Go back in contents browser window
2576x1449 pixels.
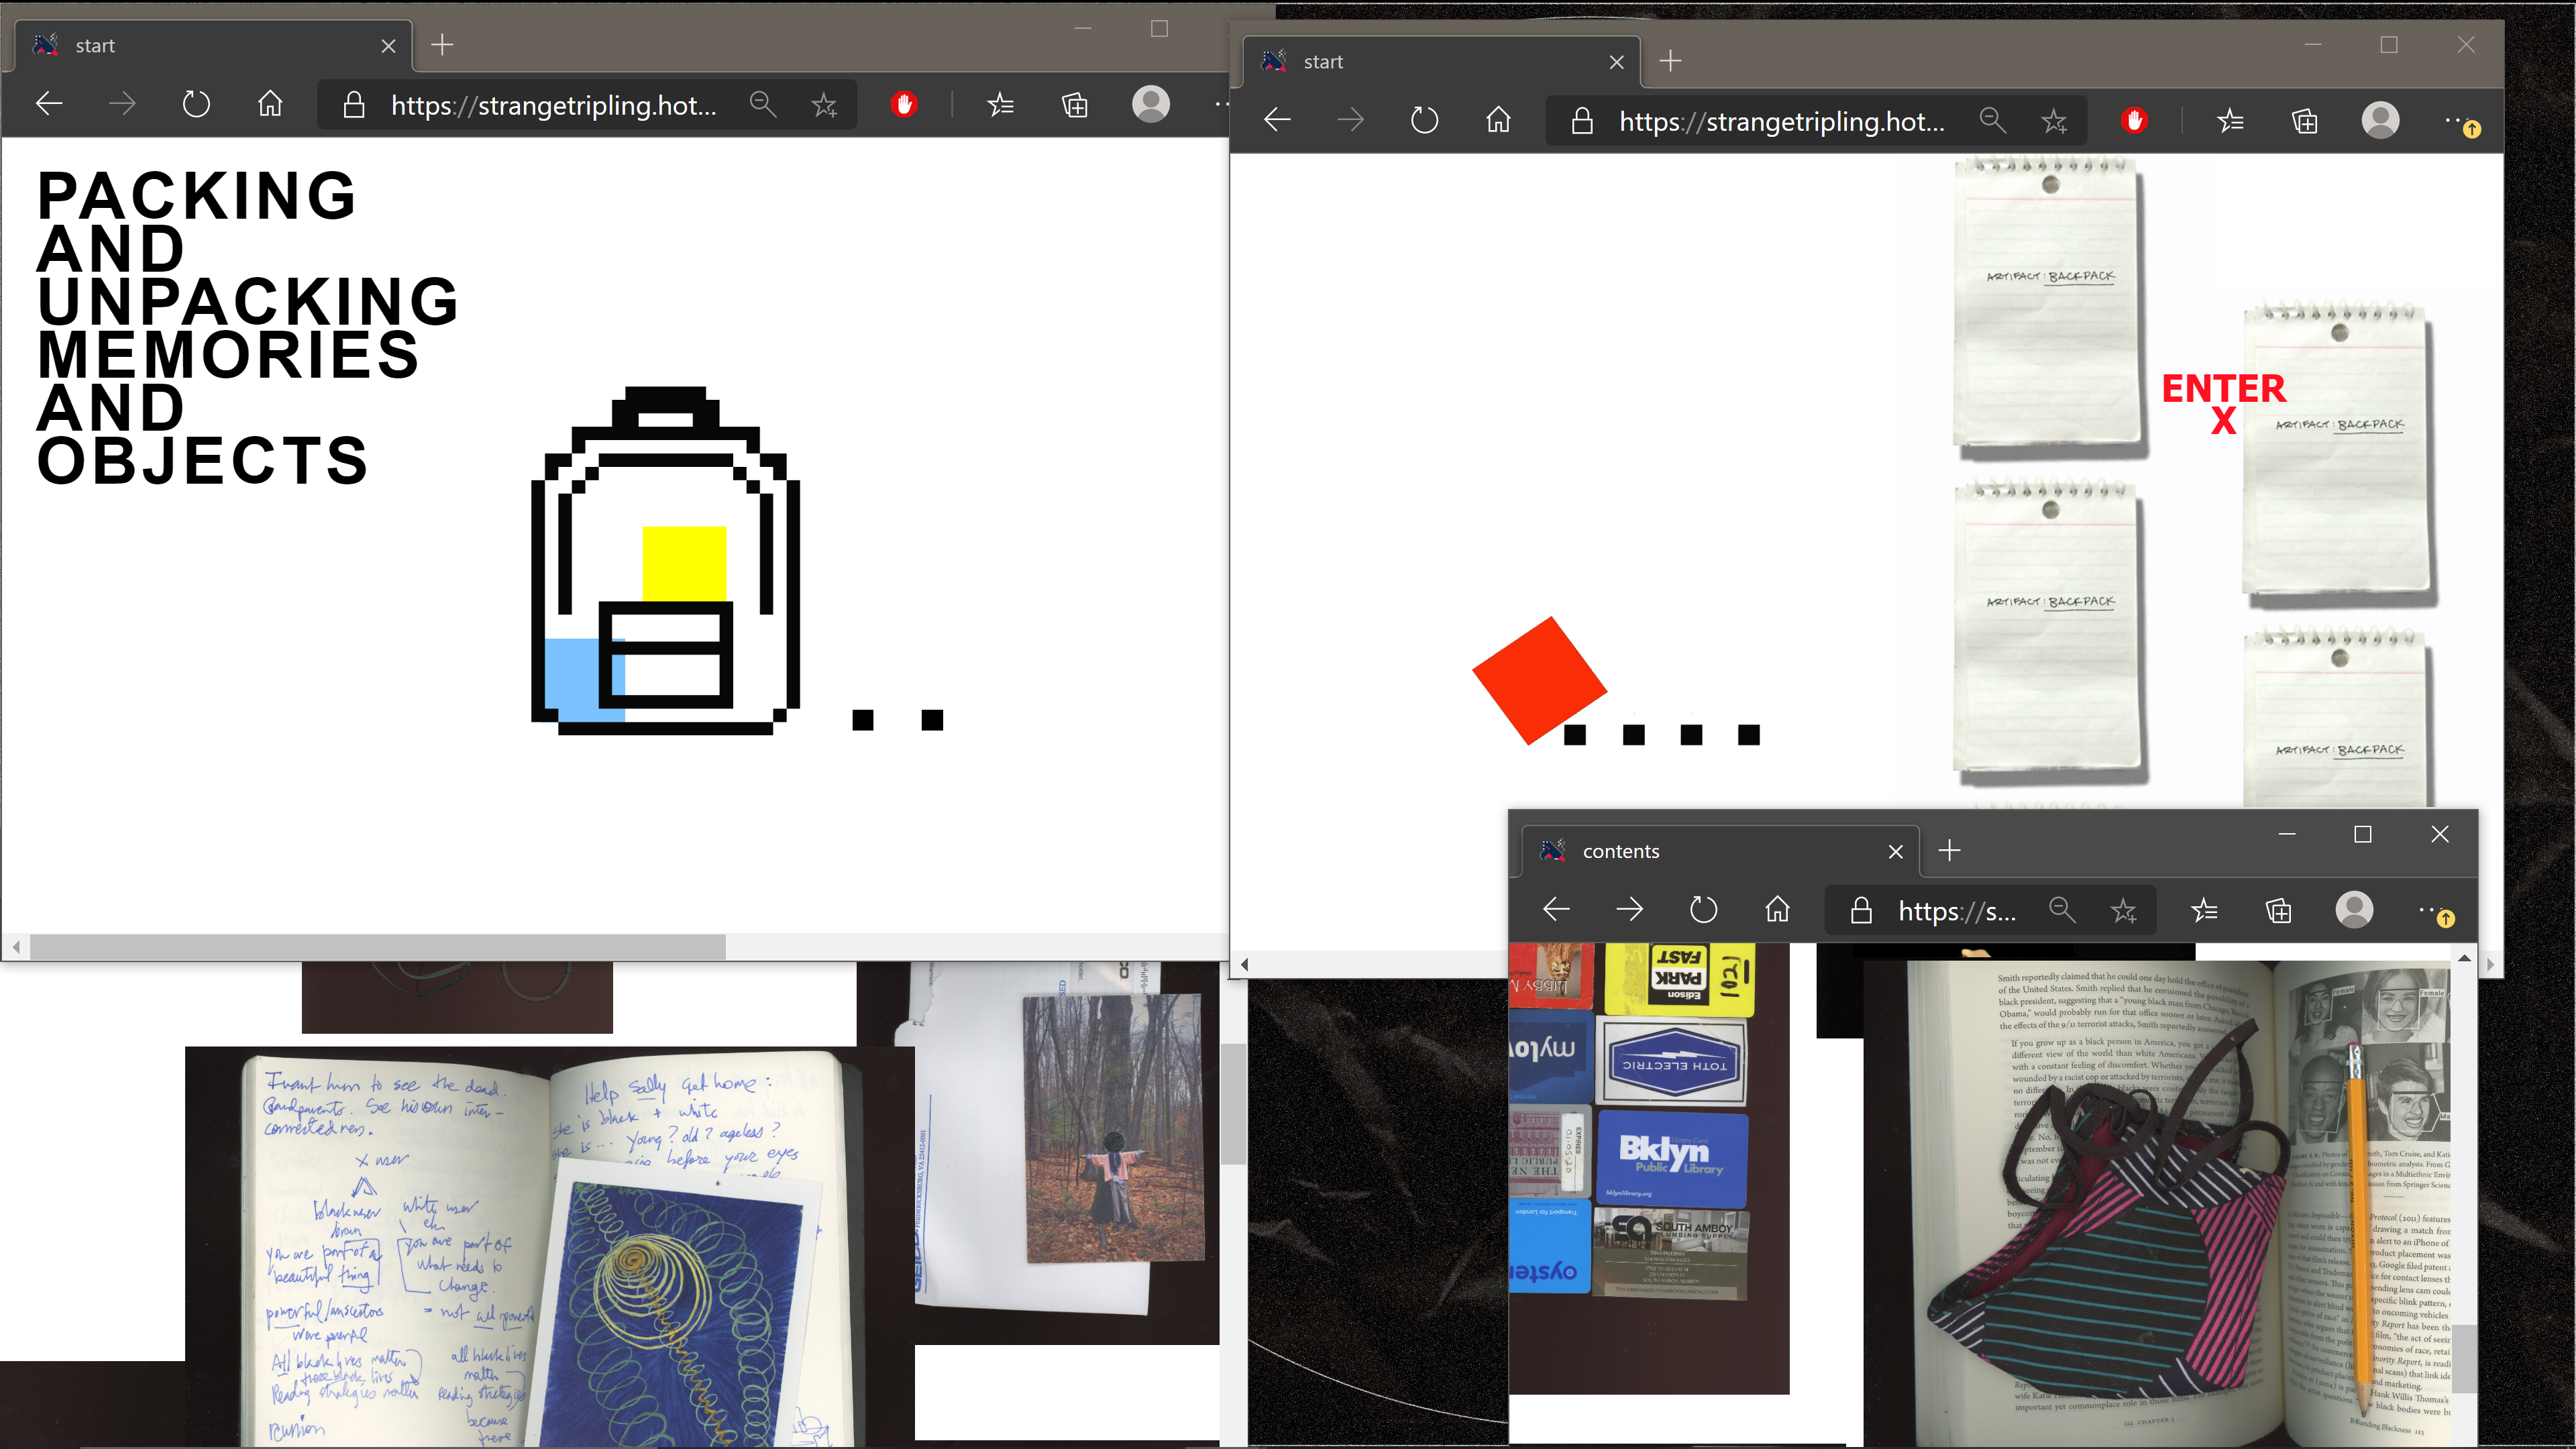pyautogui.click(x=1556, y=910)
